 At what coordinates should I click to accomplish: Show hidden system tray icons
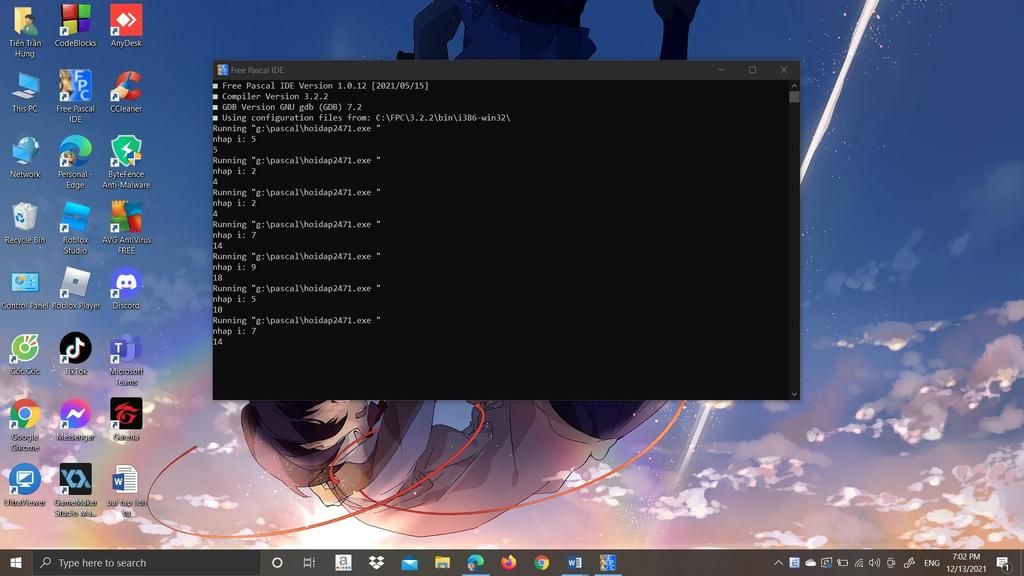(778, 562)
